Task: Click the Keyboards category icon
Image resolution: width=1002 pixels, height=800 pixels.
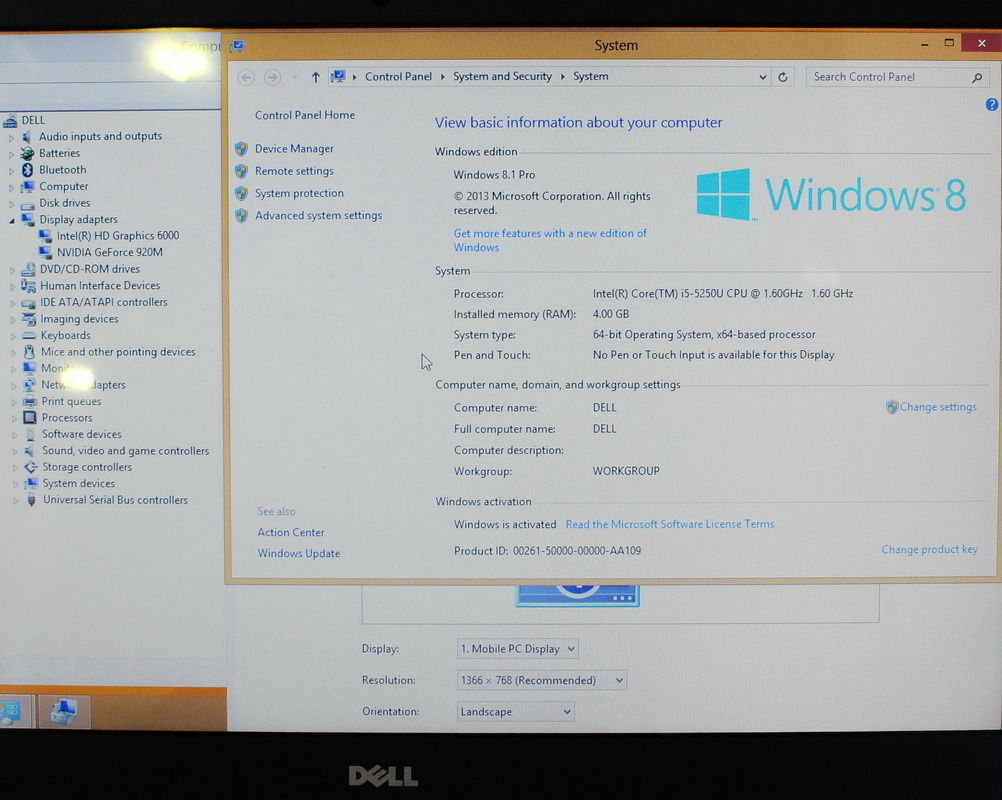Action: point(29,335)
